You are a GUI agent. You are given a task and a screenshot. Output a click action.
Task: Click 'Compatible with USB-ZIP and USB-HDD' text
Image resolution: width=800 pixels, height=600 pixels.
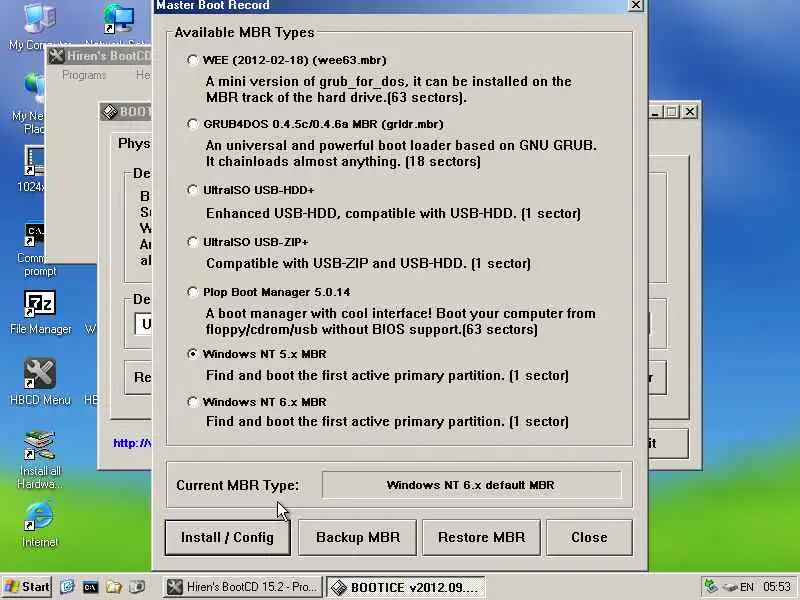click(368, 263)
